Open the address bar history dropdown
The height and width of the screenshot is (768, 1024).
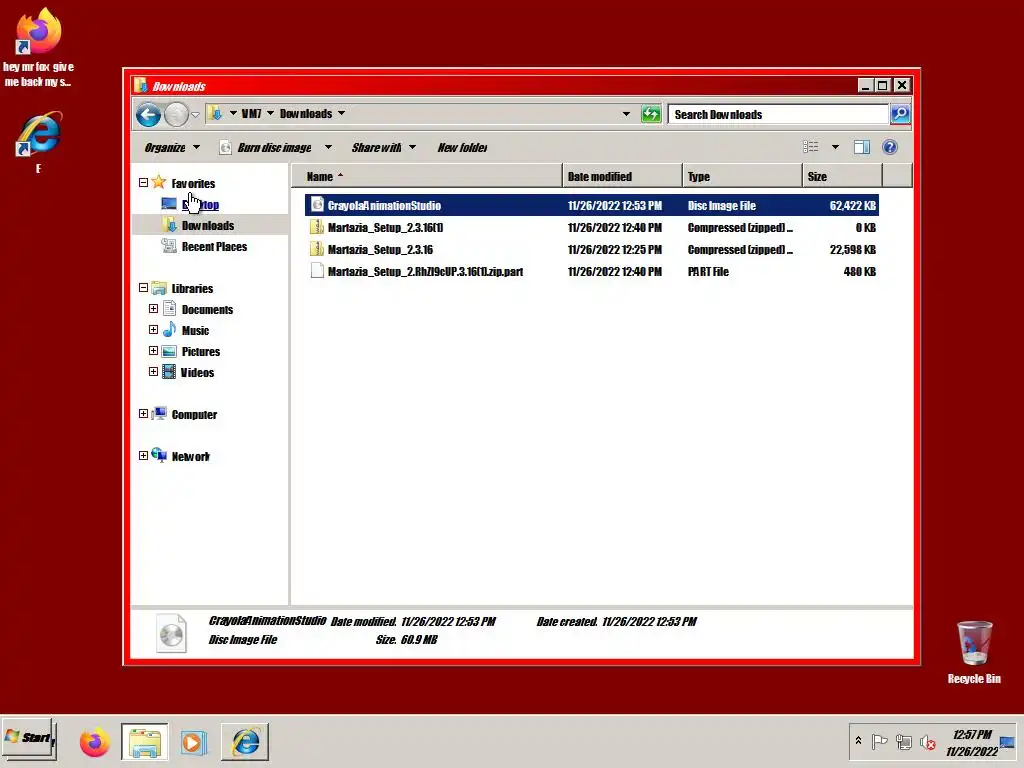[626, 114]
